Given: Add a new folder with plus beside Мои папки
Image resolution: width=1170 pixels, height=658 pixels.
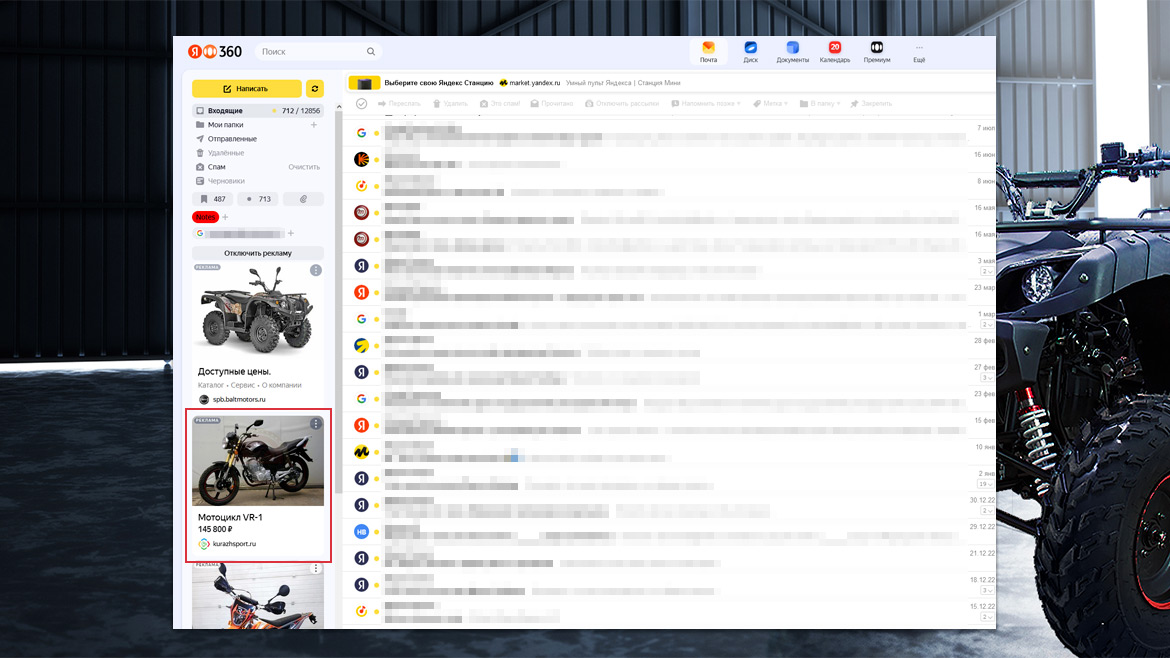Looking at the screenshot, I should pyautogui.click(x=314, y=125).
